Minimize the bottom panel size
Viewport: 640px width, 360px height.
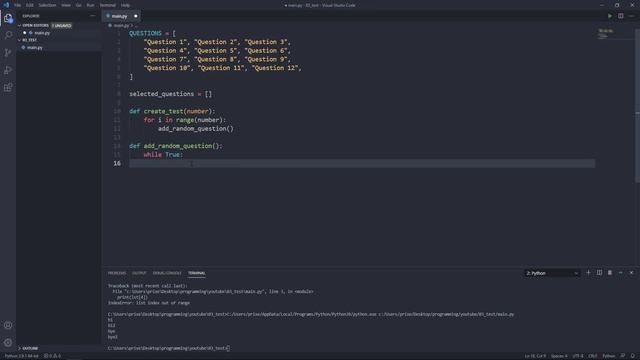tap(620, 273)
